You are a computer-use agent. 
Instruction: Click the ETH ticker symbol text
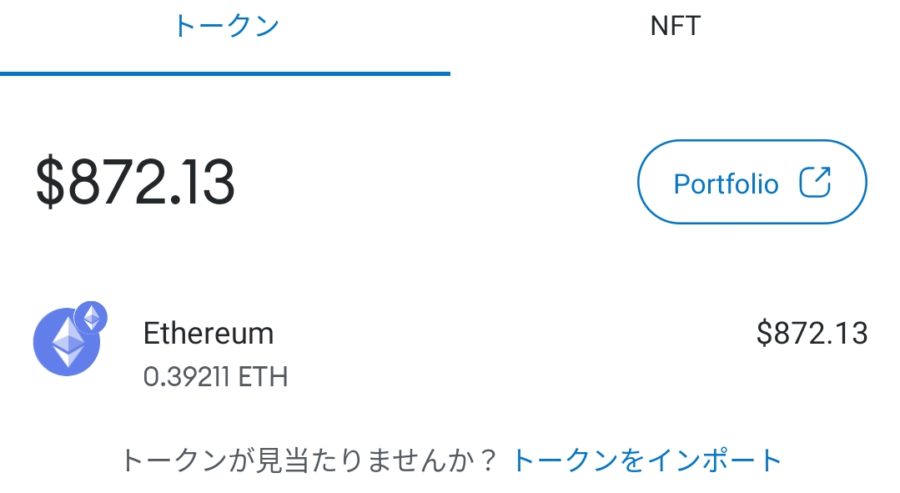click(x=264, y=377)
